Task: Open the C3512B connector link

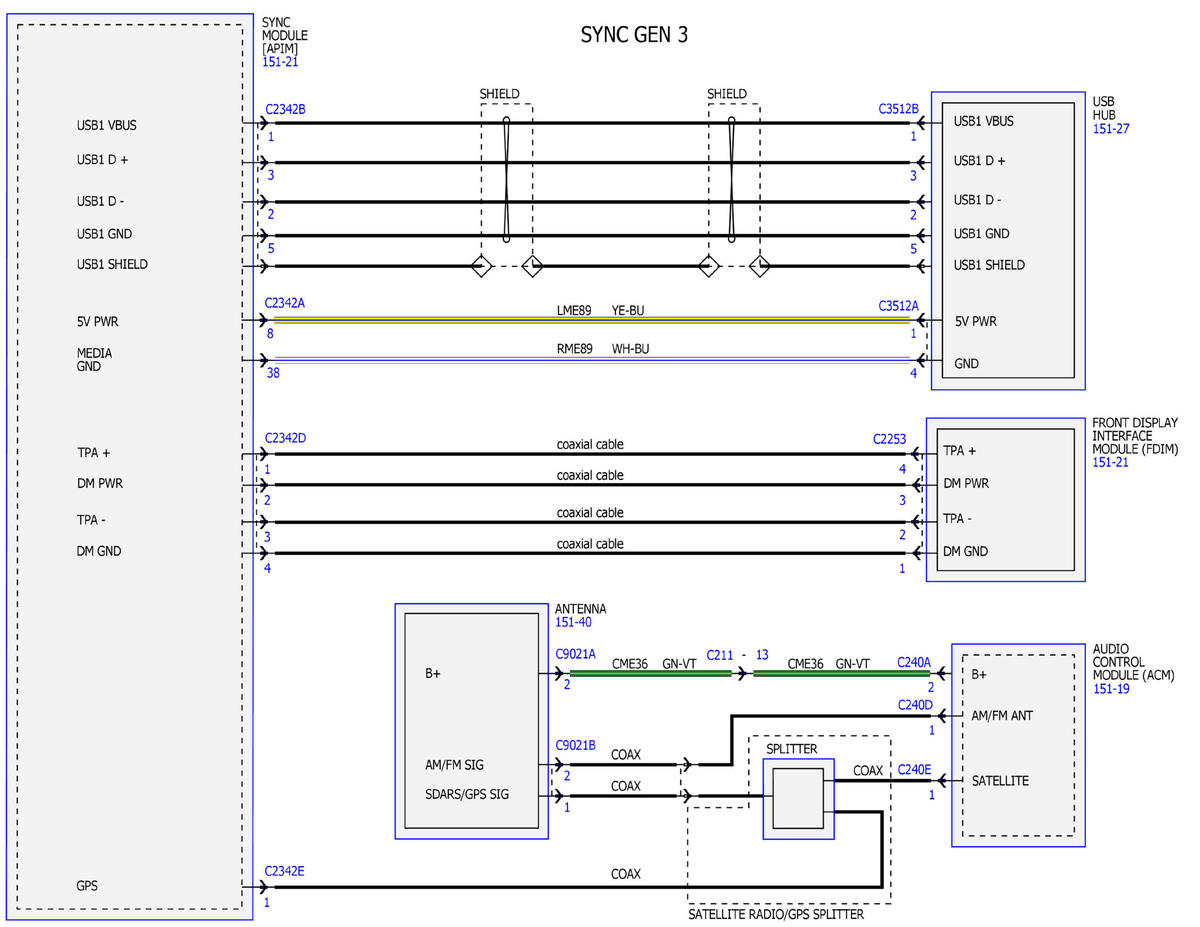Action: 898,108
